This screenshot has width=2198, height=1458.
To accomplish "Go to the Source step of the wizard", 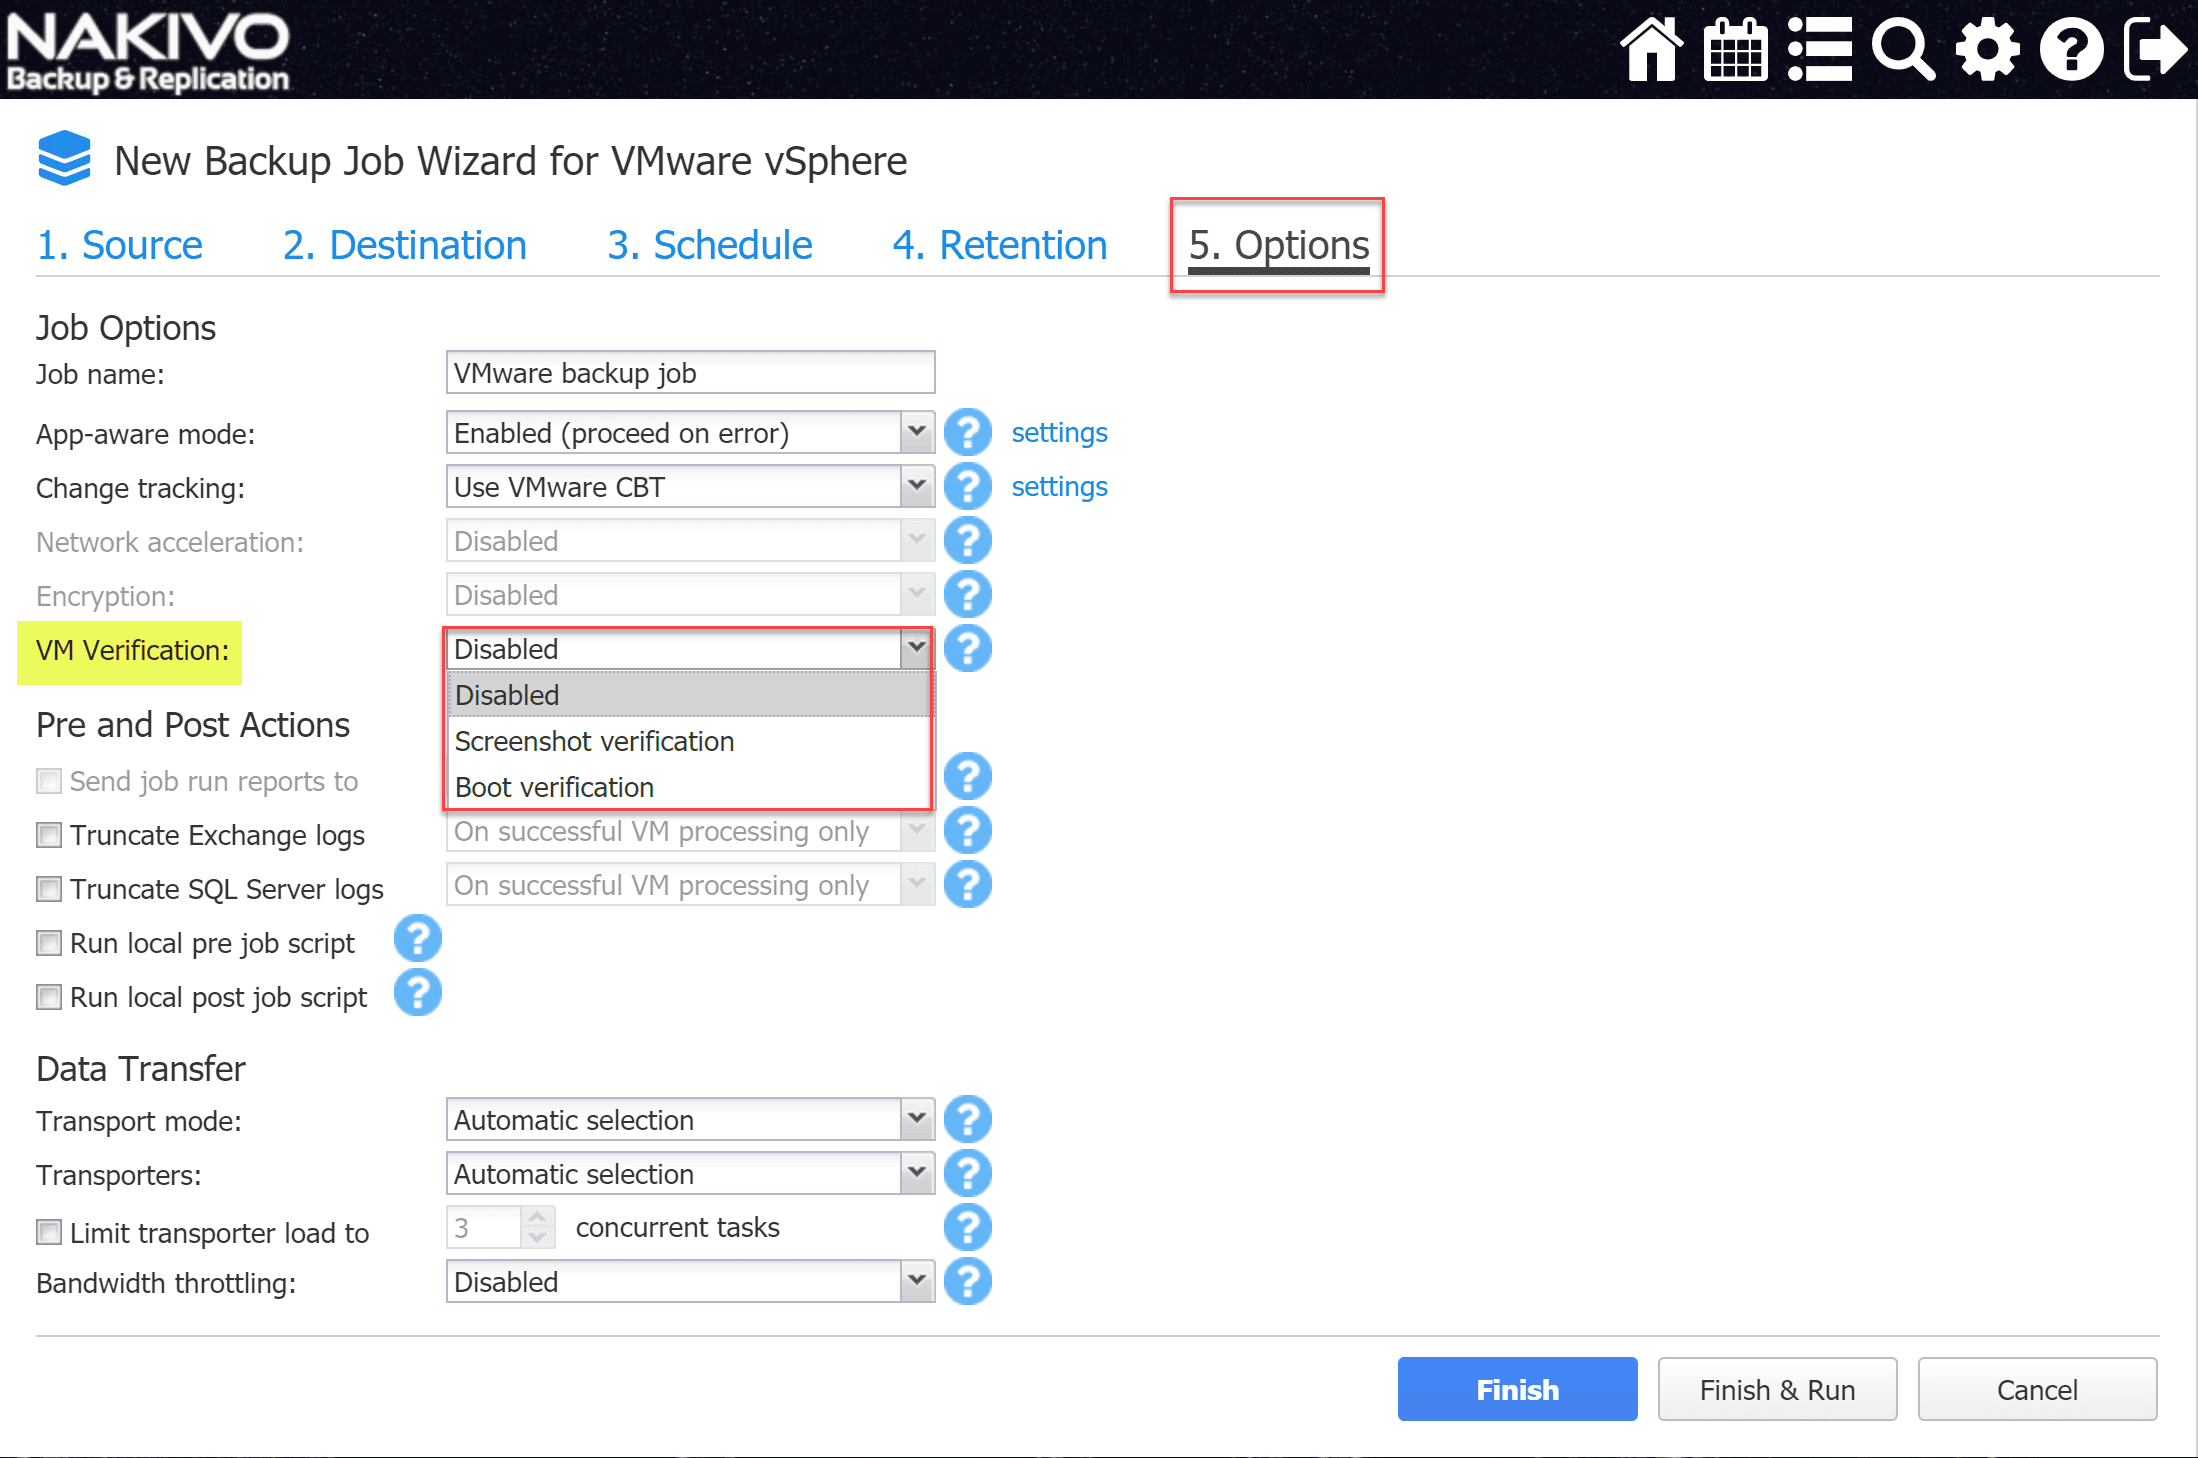I will (119, 245).
